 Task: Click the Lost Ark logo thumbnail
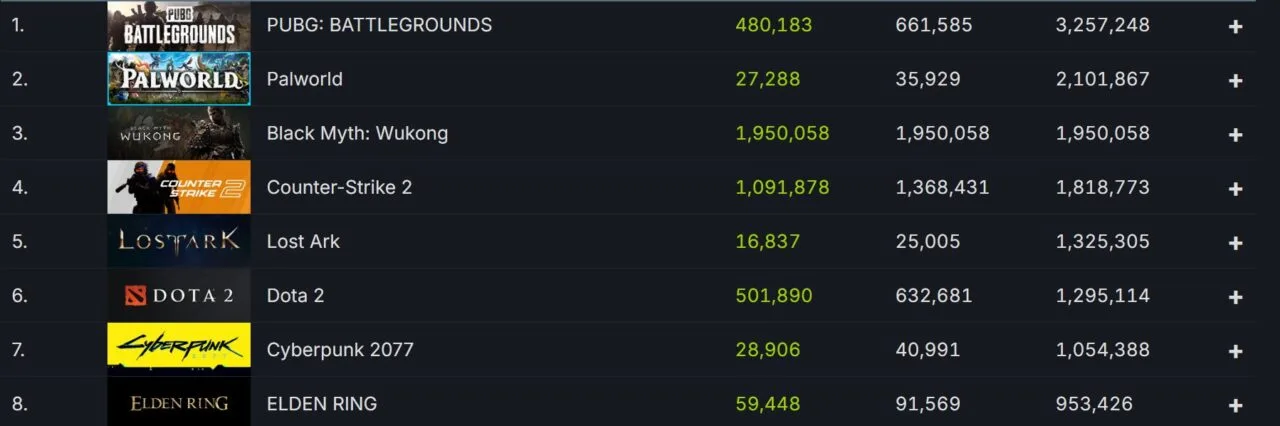coord(178,241)
